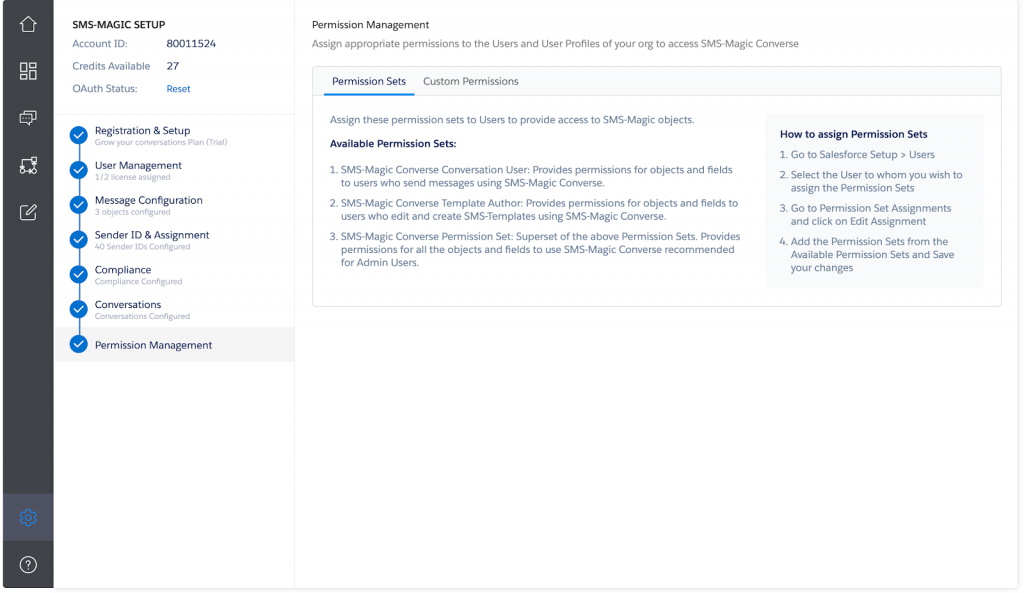Click the Registration & Setup checkmark icon
The height and width of the screenshot is (593, 1024).
(x=78, y=135)
